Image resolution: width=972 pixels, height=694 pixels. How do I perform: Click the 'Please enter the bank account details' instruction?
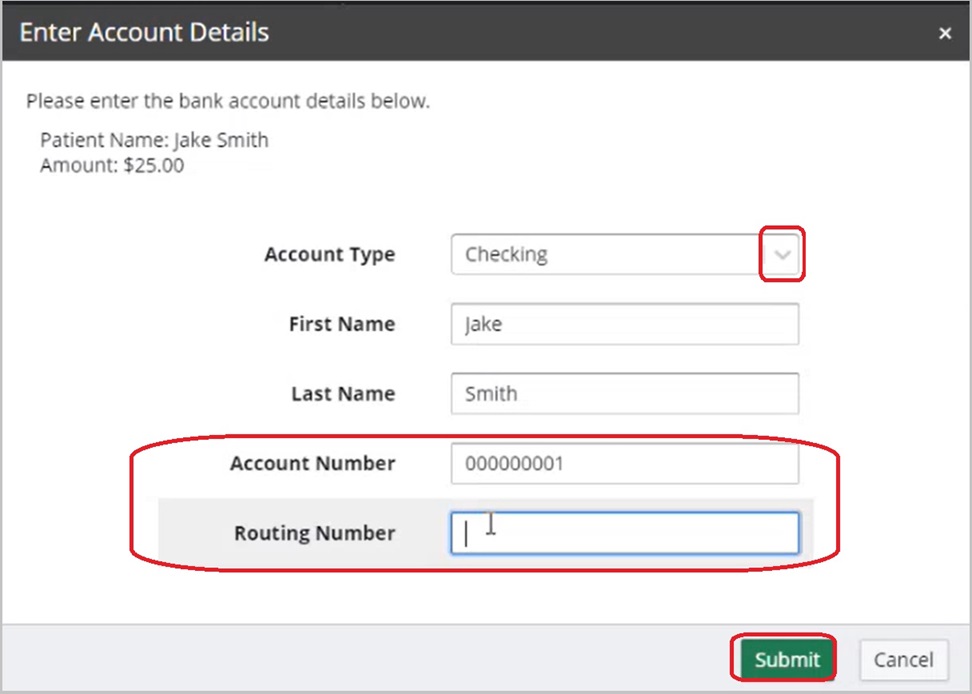pyautogui.click(x=228, y=101)
